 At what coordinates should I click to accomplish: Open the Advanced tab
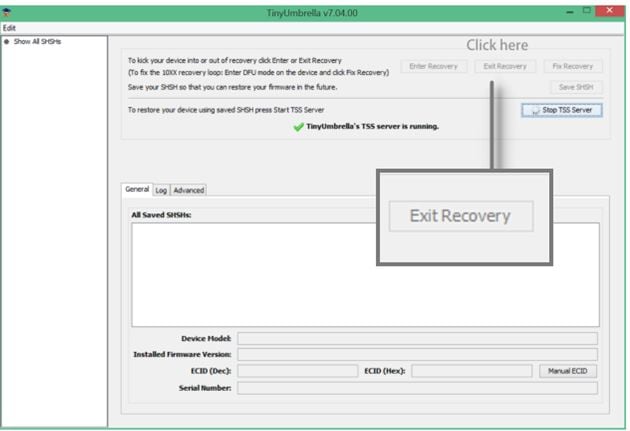188,190
